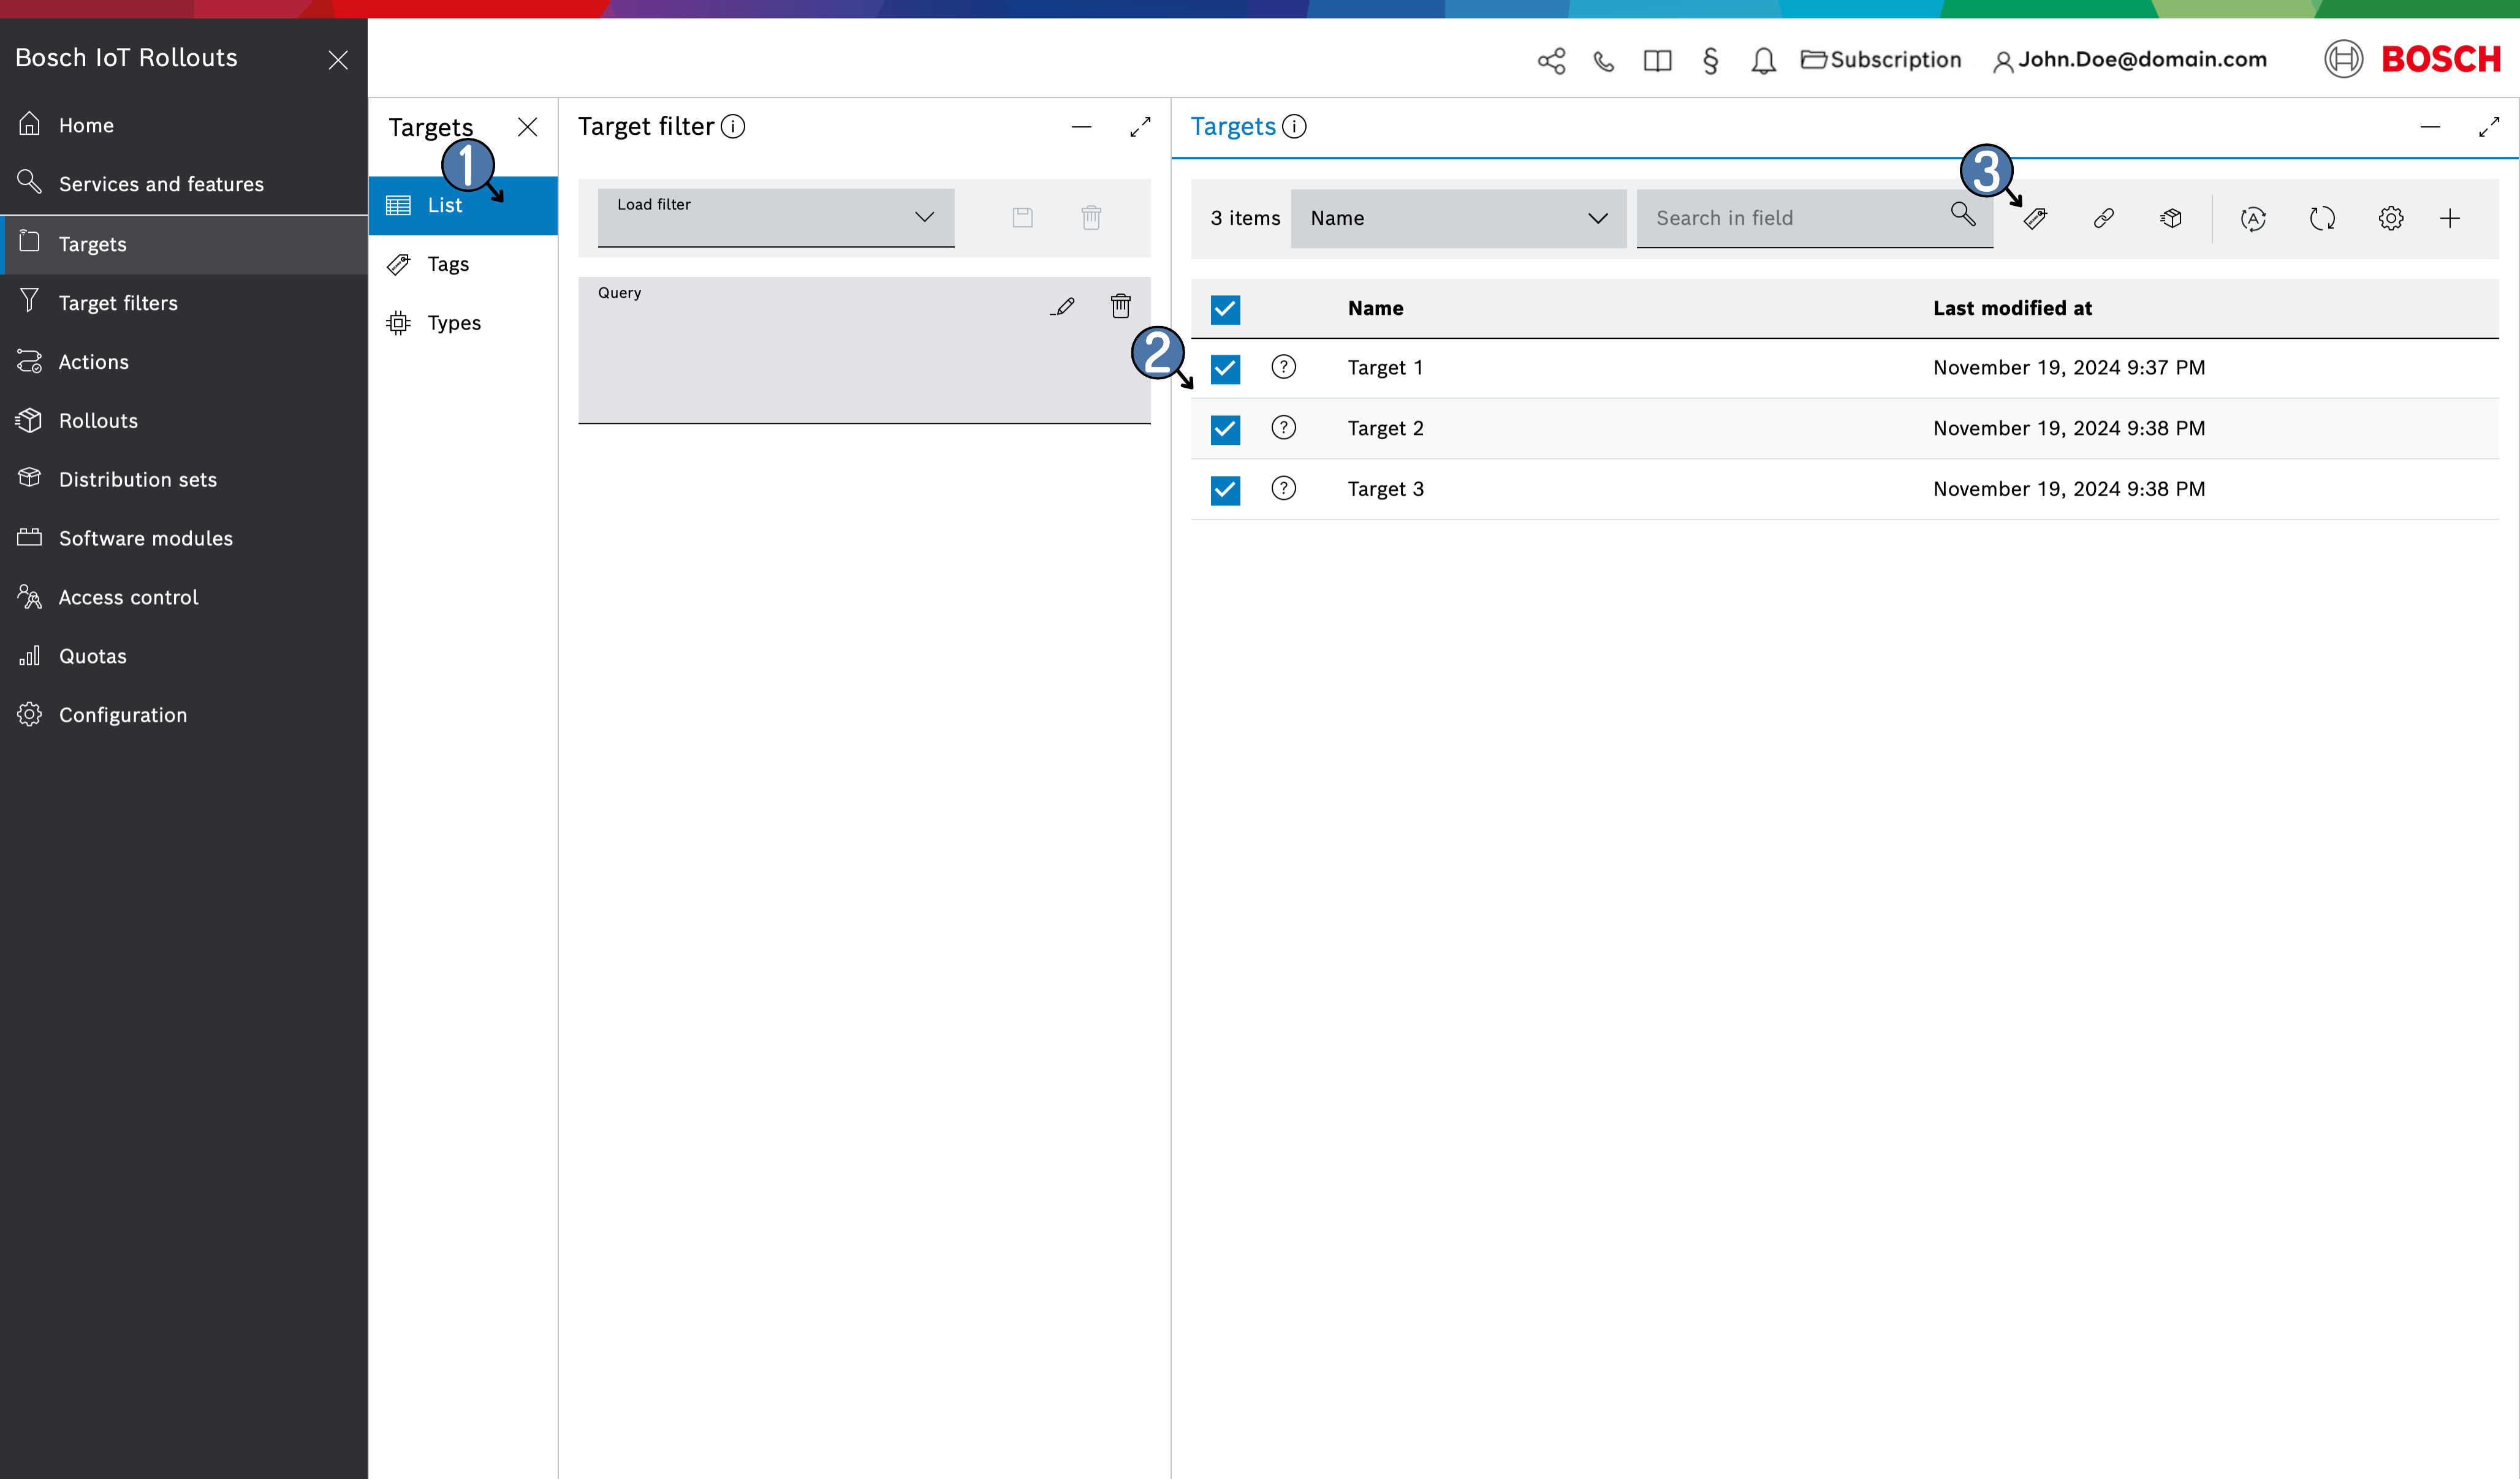This screenshot has height=1479, width=2520.
Task: Uncheck the Target 1 checkbox
Action: tap(1225, 368)
